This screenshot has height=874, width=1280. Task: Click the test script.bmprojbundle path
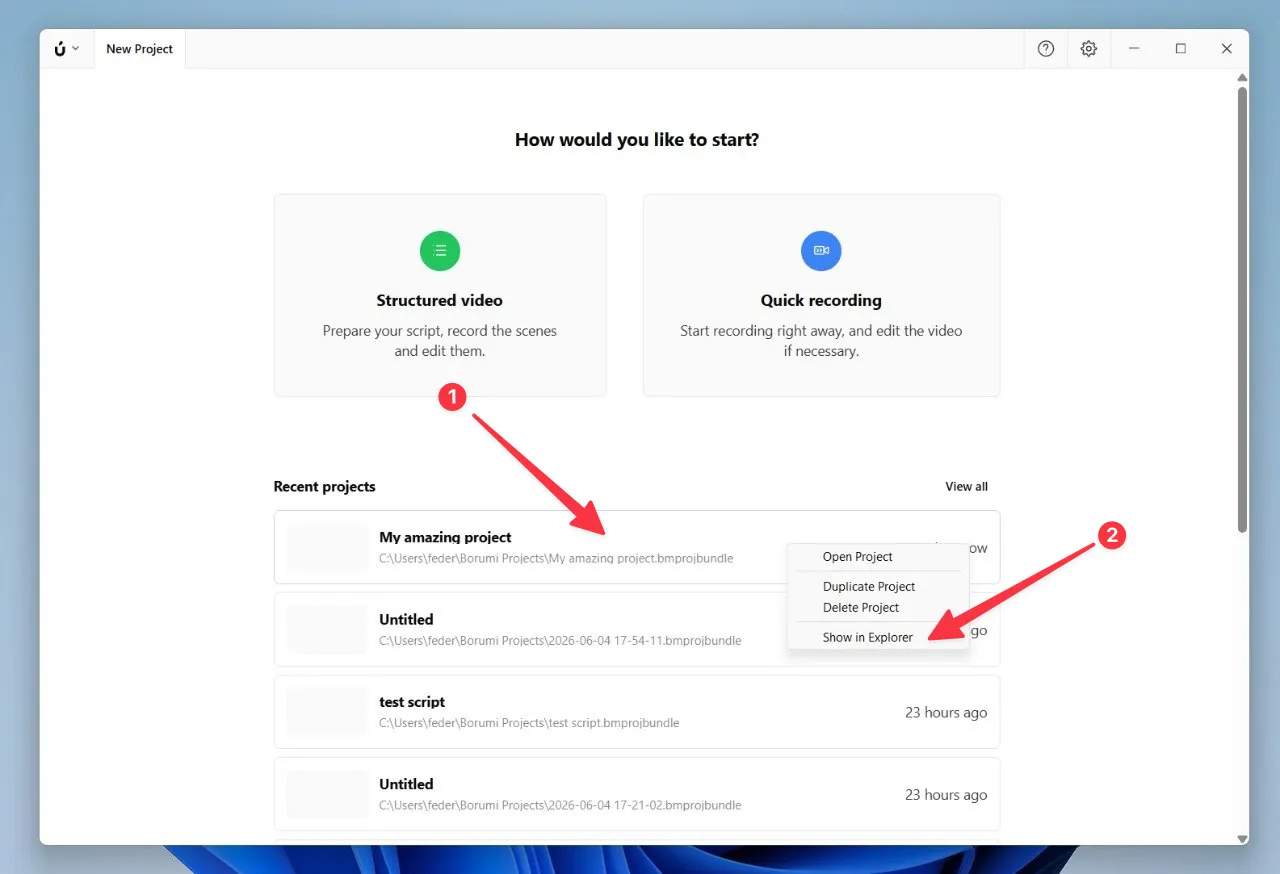(x=529, y=723)
